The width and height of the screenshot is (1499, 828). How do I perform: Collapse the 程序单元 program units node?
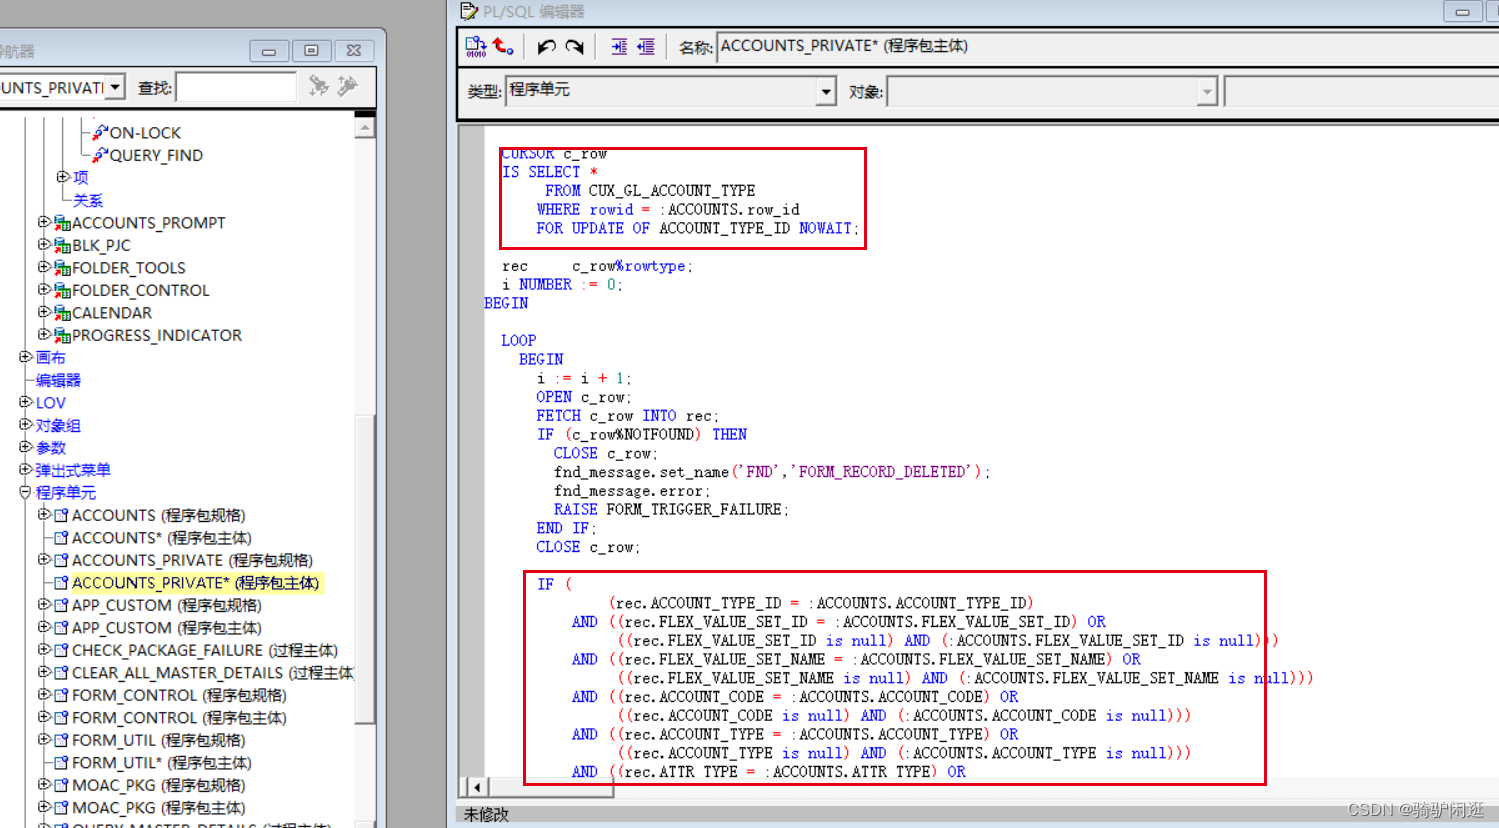coord(25,492)
